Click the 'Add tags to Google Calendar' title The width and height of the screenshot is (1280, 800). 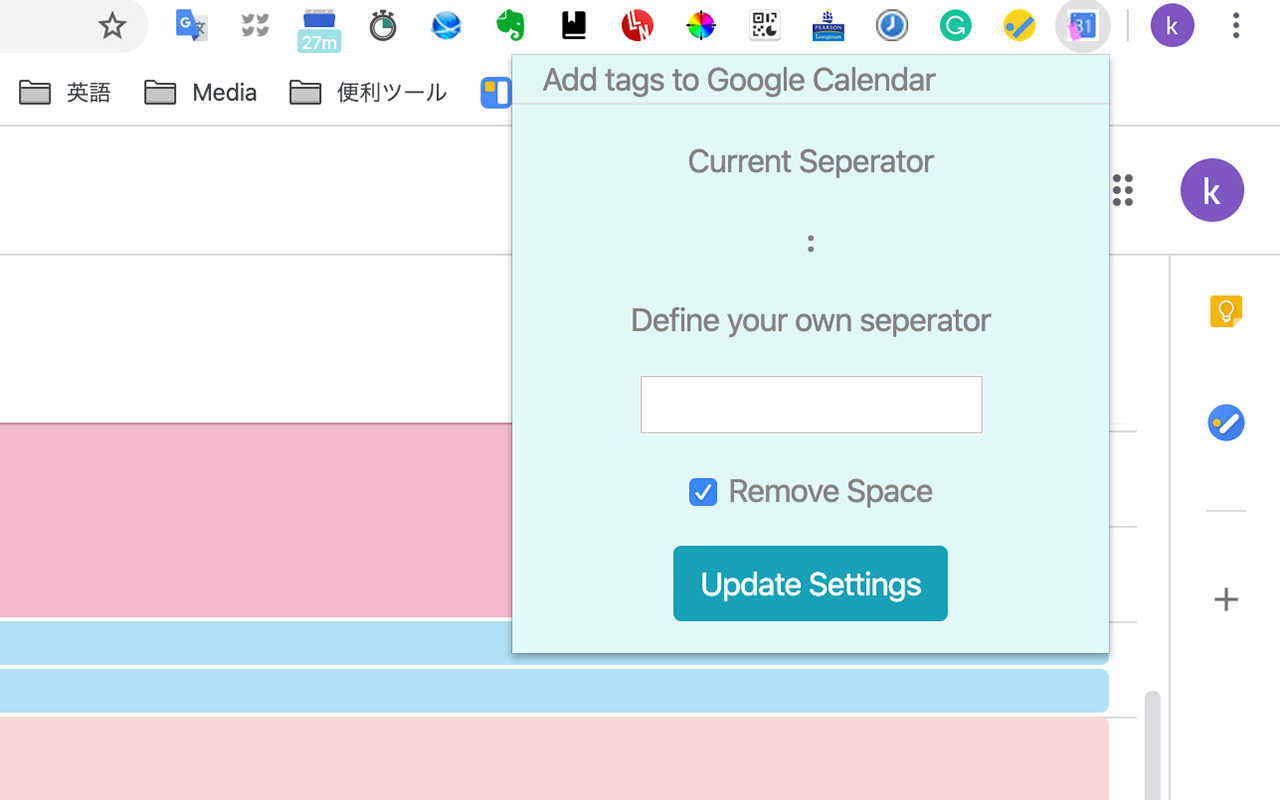(739, 81)
